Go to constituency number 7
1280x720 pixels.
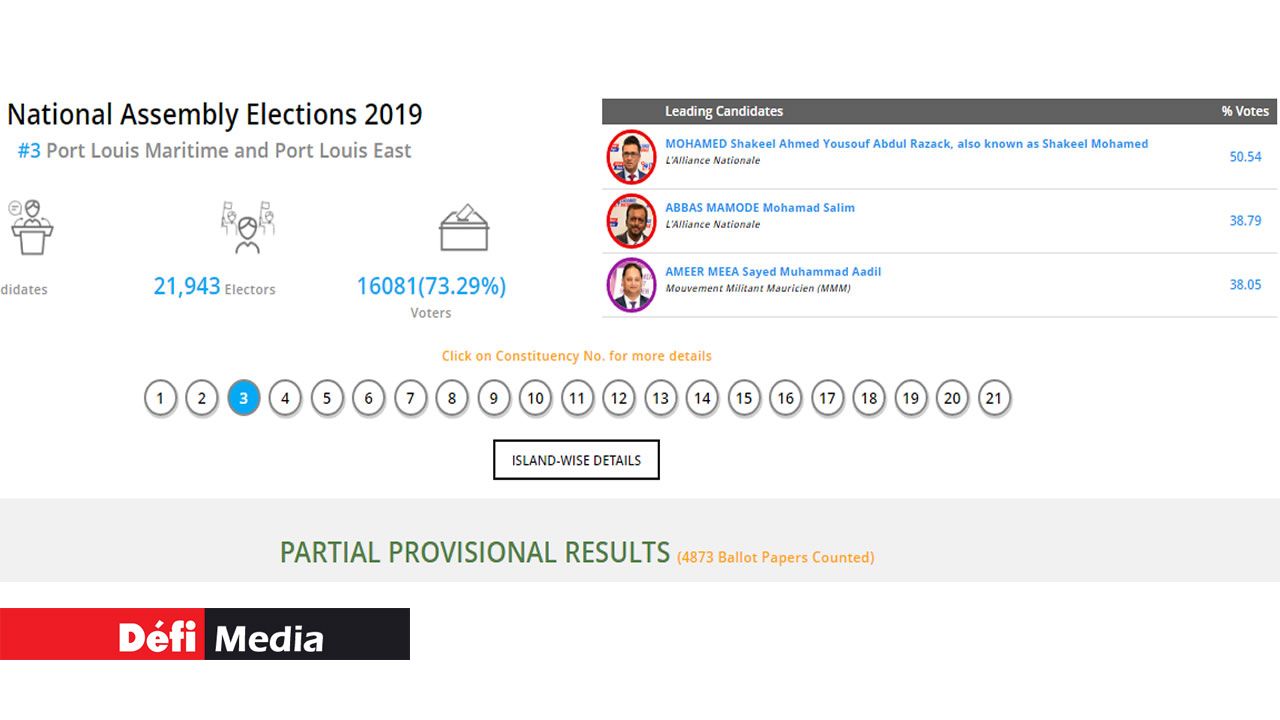410,398
